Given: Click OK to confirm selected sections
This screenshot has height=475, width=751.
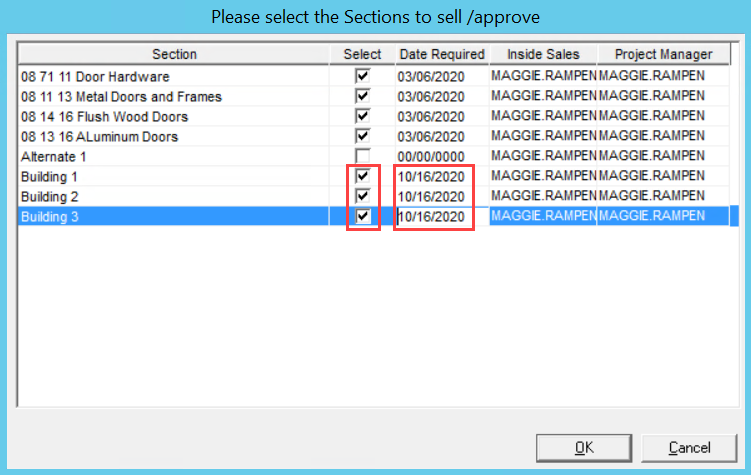Looking at the screenshot, I should tap(584, 448).
